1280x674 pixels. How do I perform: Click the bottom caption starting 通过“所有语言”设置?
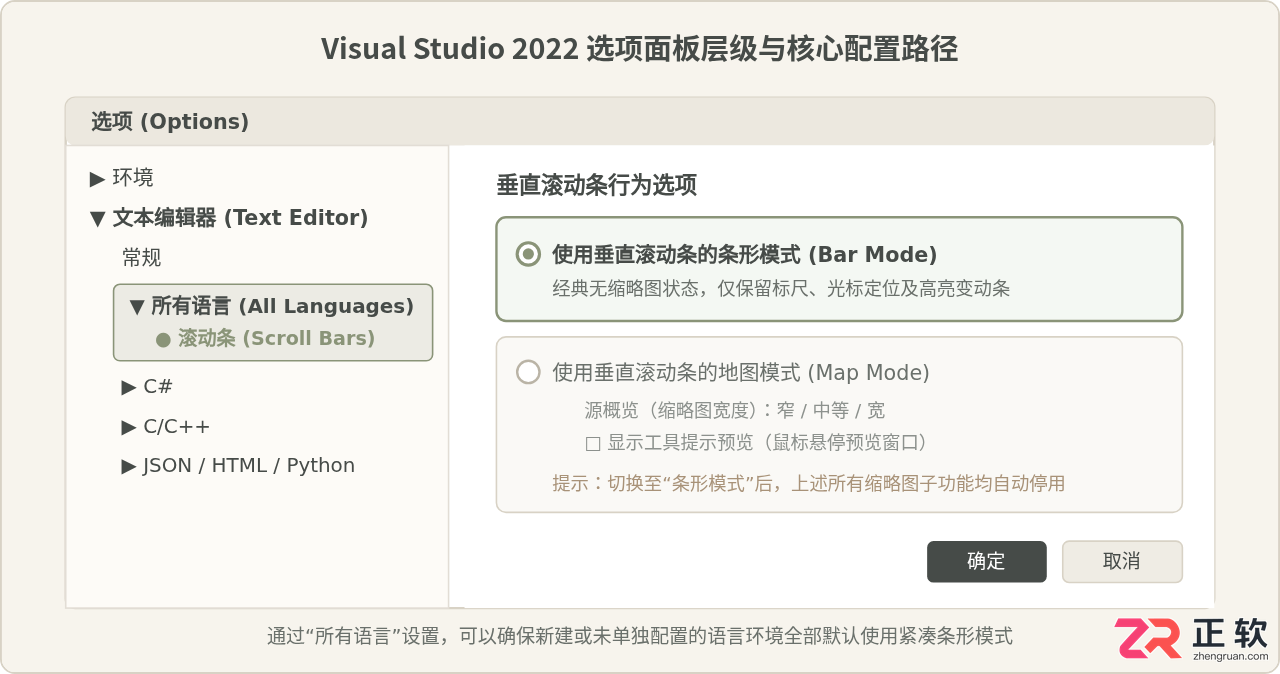click(640, 636)
